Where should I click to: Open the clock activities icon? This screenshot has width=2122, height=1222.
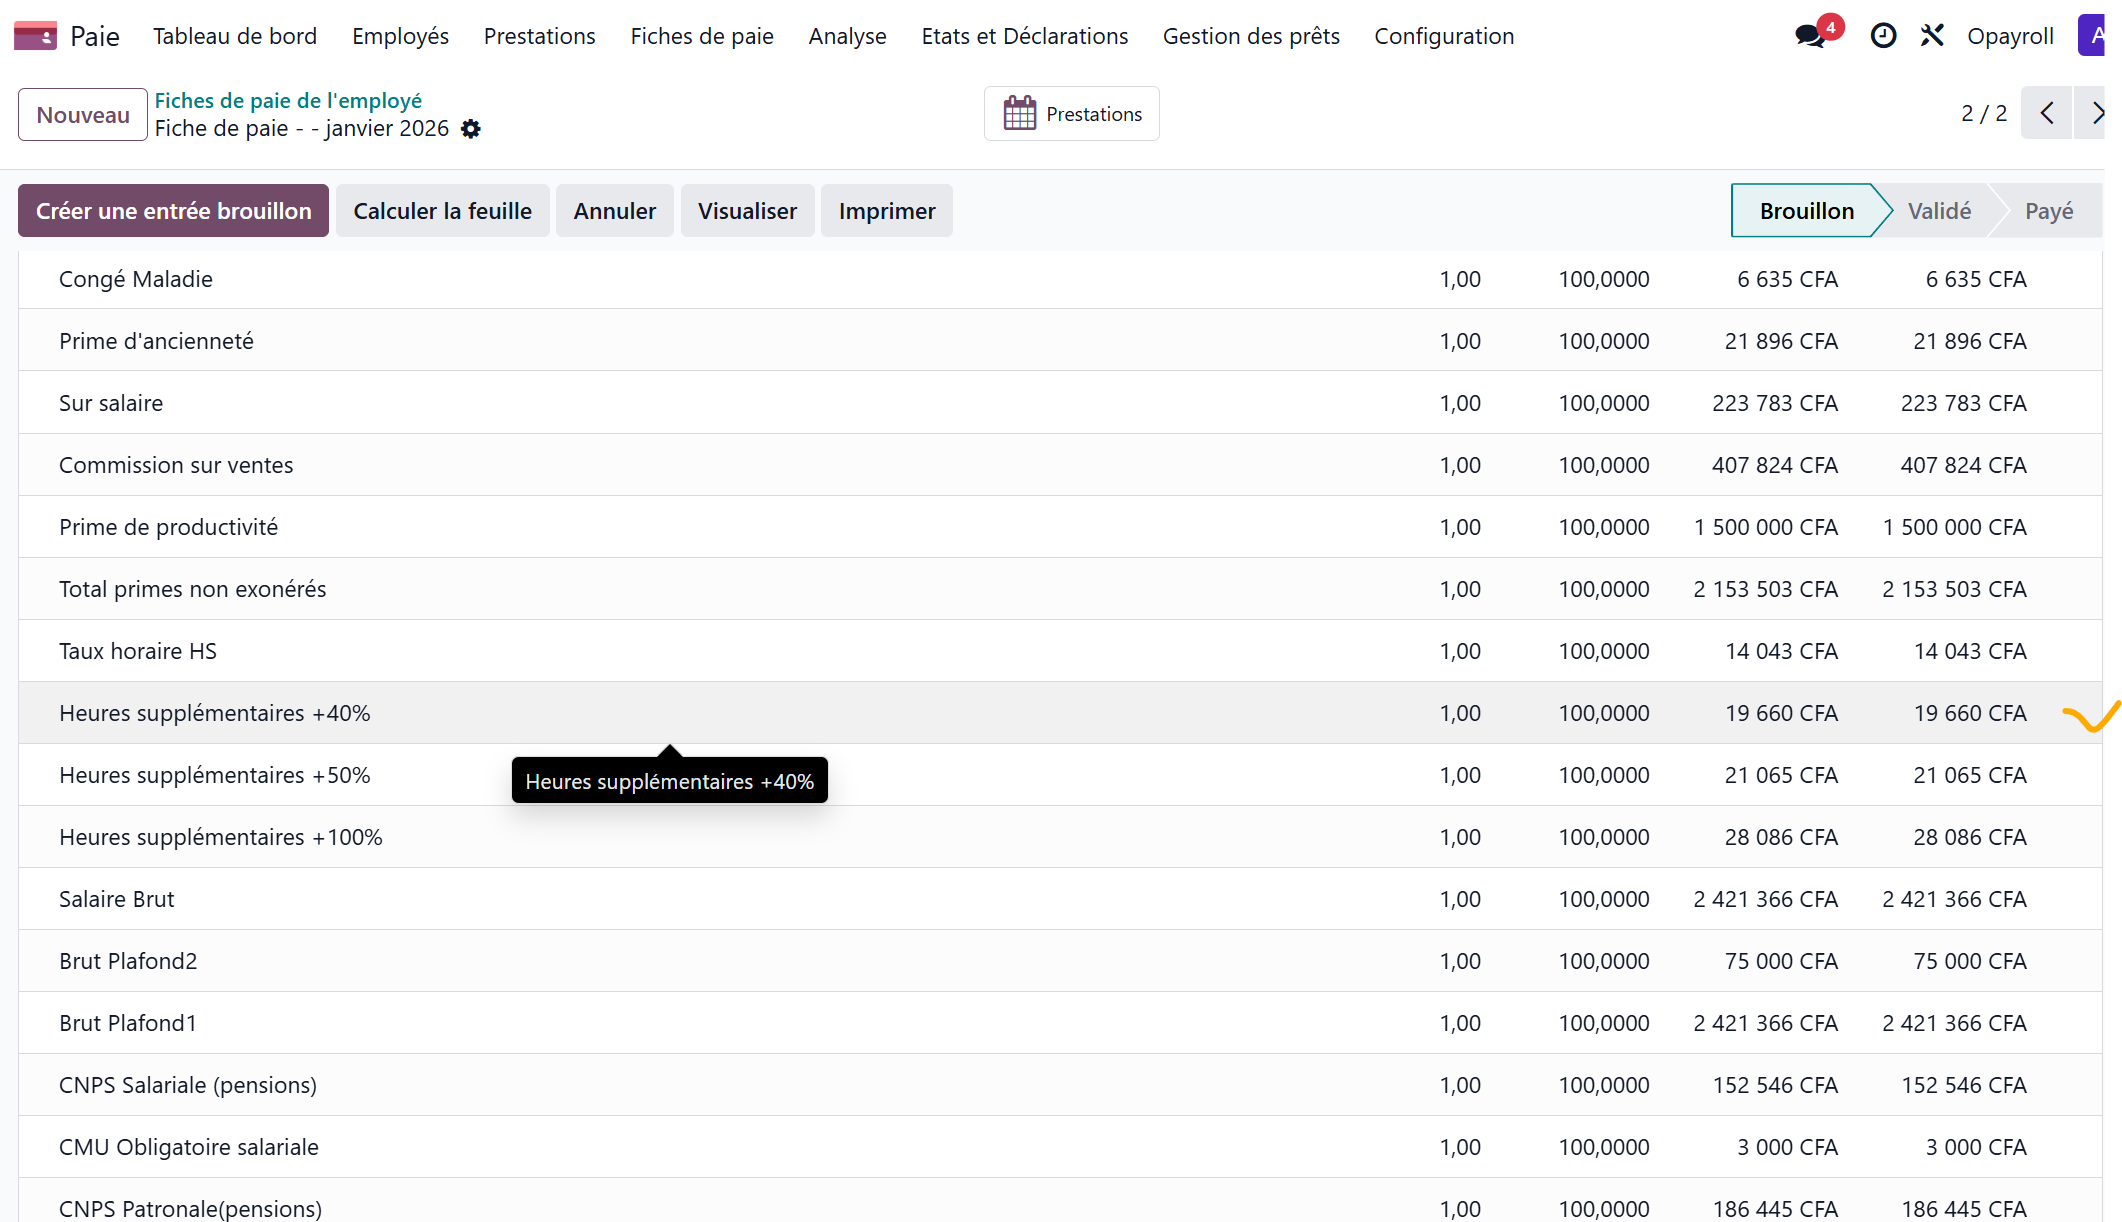coord(1883,36)
